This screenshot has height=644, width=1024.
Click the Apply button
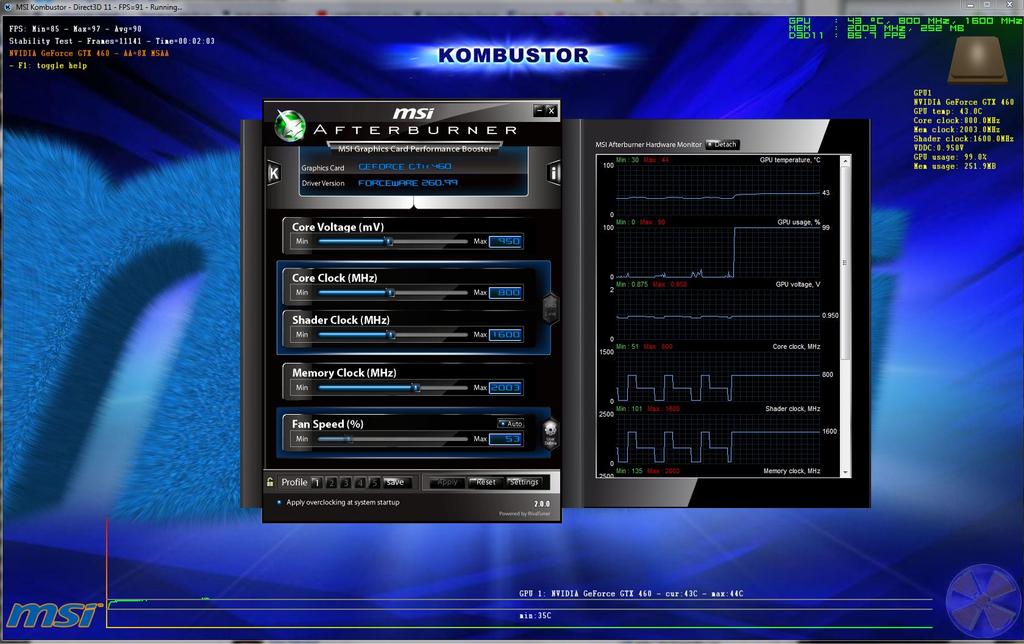click(x=447, y=483)
